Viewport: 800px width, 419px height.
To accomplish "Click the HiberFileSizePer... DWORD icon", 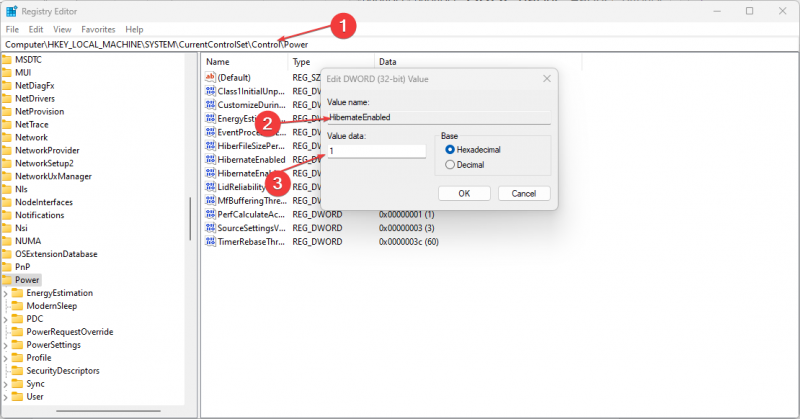I will [210, 145].
